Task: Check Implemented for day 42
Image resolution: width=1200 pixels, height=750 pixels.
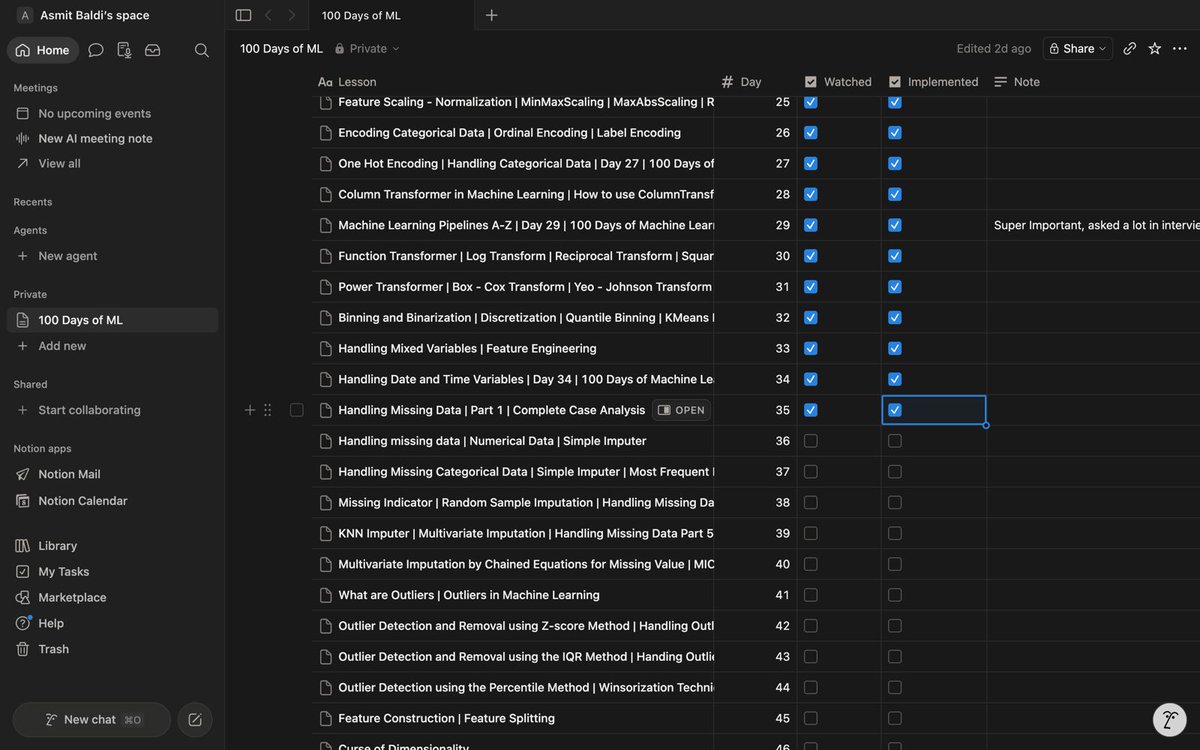Action: 895,626
